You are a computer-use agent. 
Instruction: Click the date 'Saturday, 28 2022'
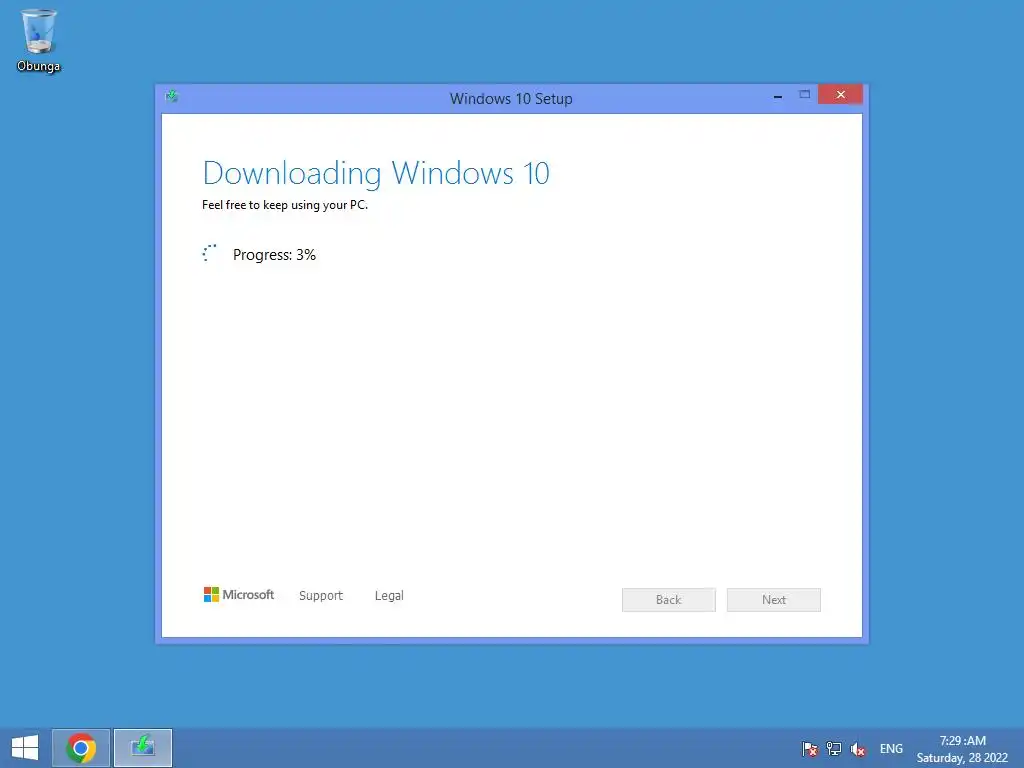coord(962,758)
